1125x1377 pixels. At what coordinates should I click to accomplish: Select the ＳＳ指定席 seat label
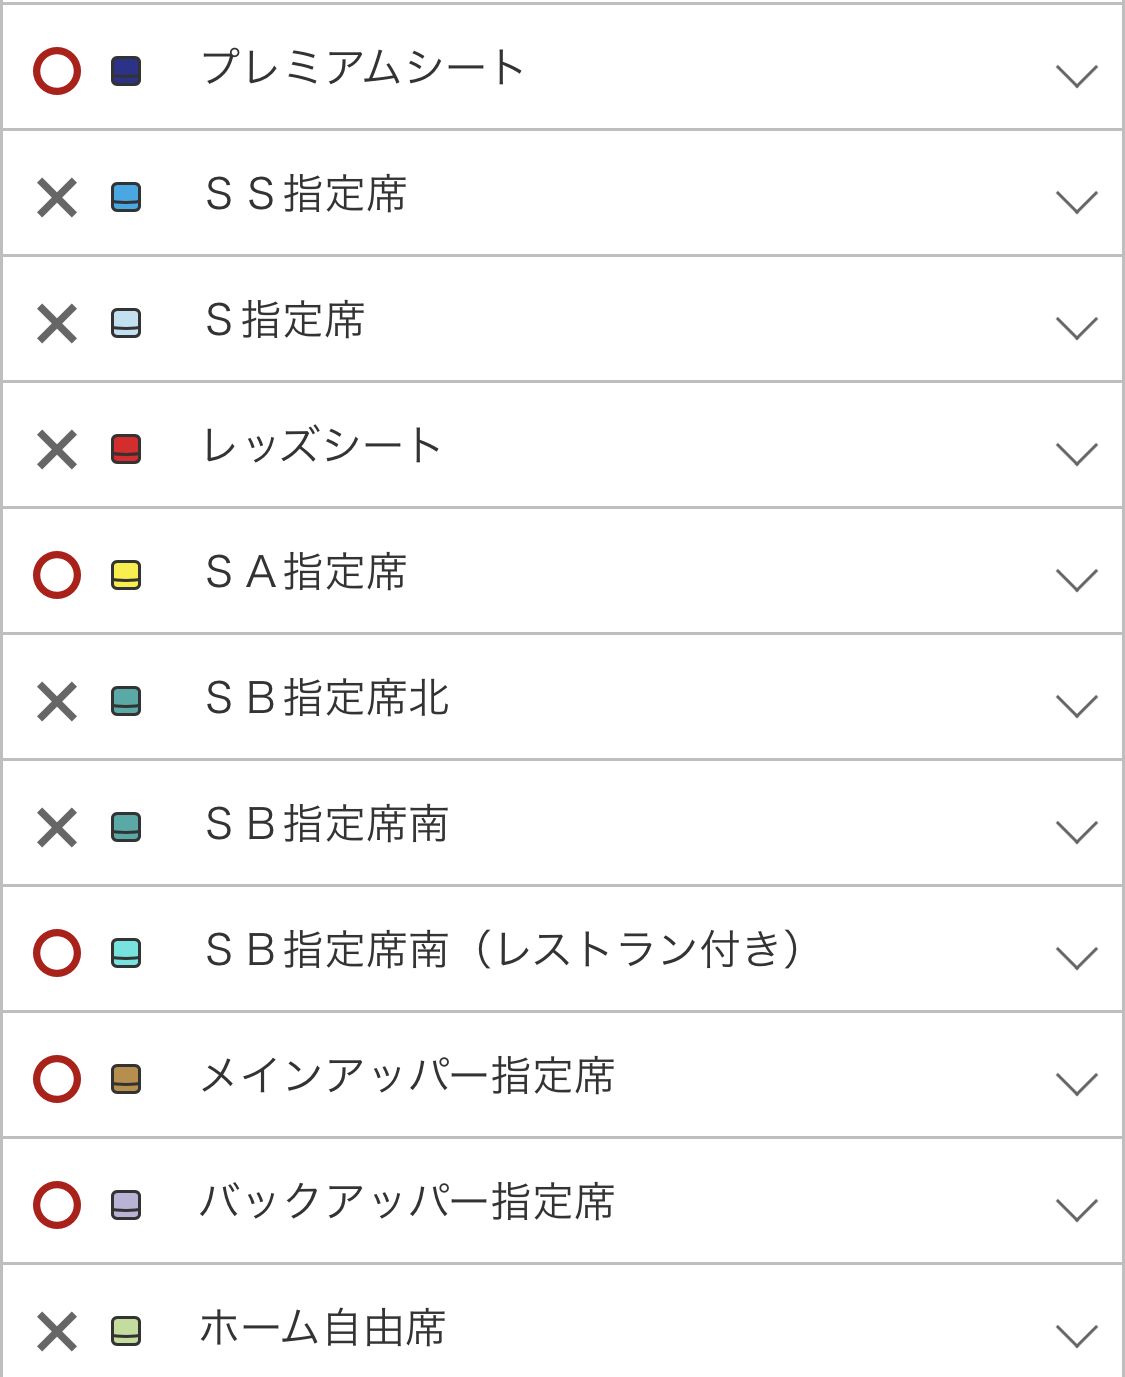[x=306, y=194]
